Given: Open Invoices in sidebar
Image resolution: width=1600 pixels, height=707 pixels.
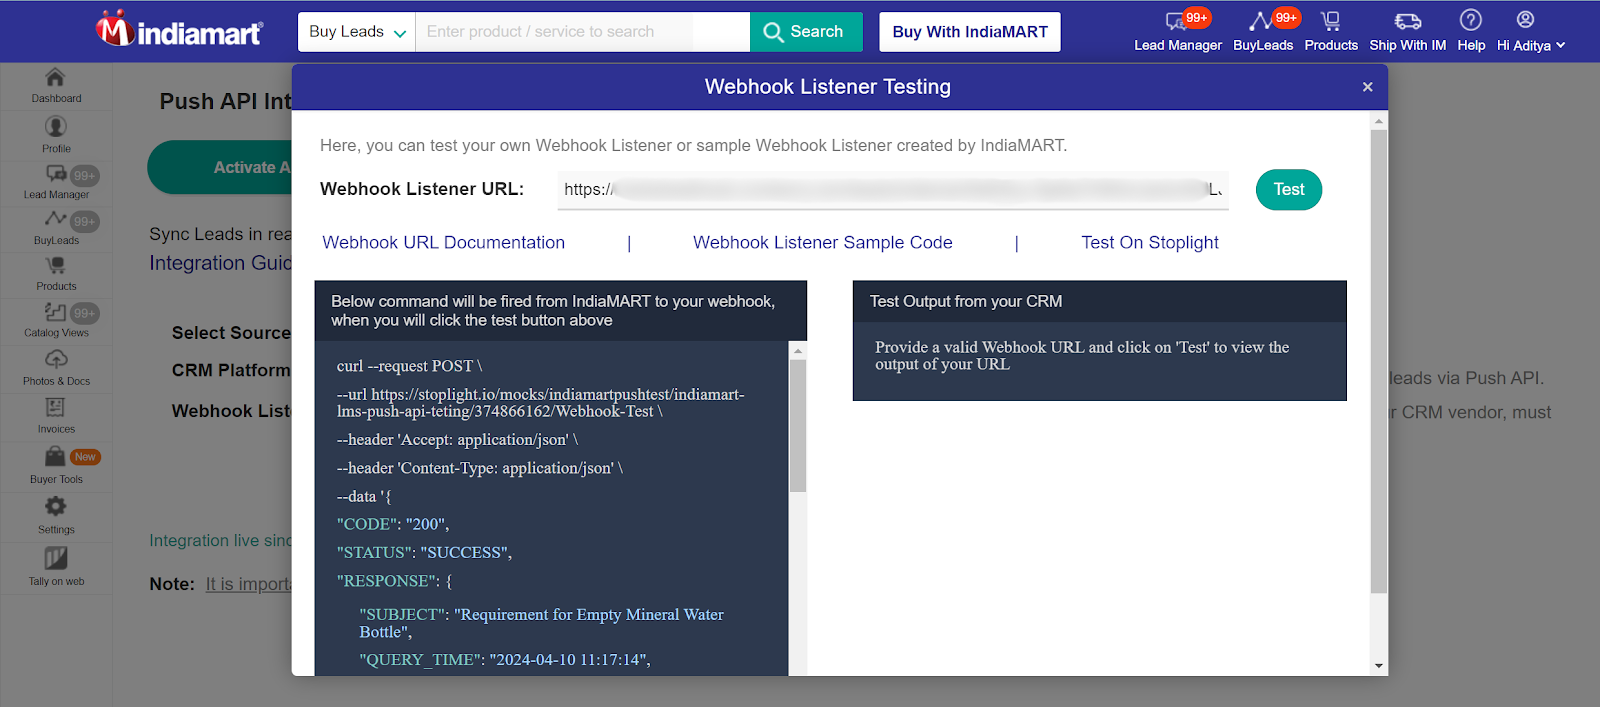Looking at the screenshot, I should [56, 416].
